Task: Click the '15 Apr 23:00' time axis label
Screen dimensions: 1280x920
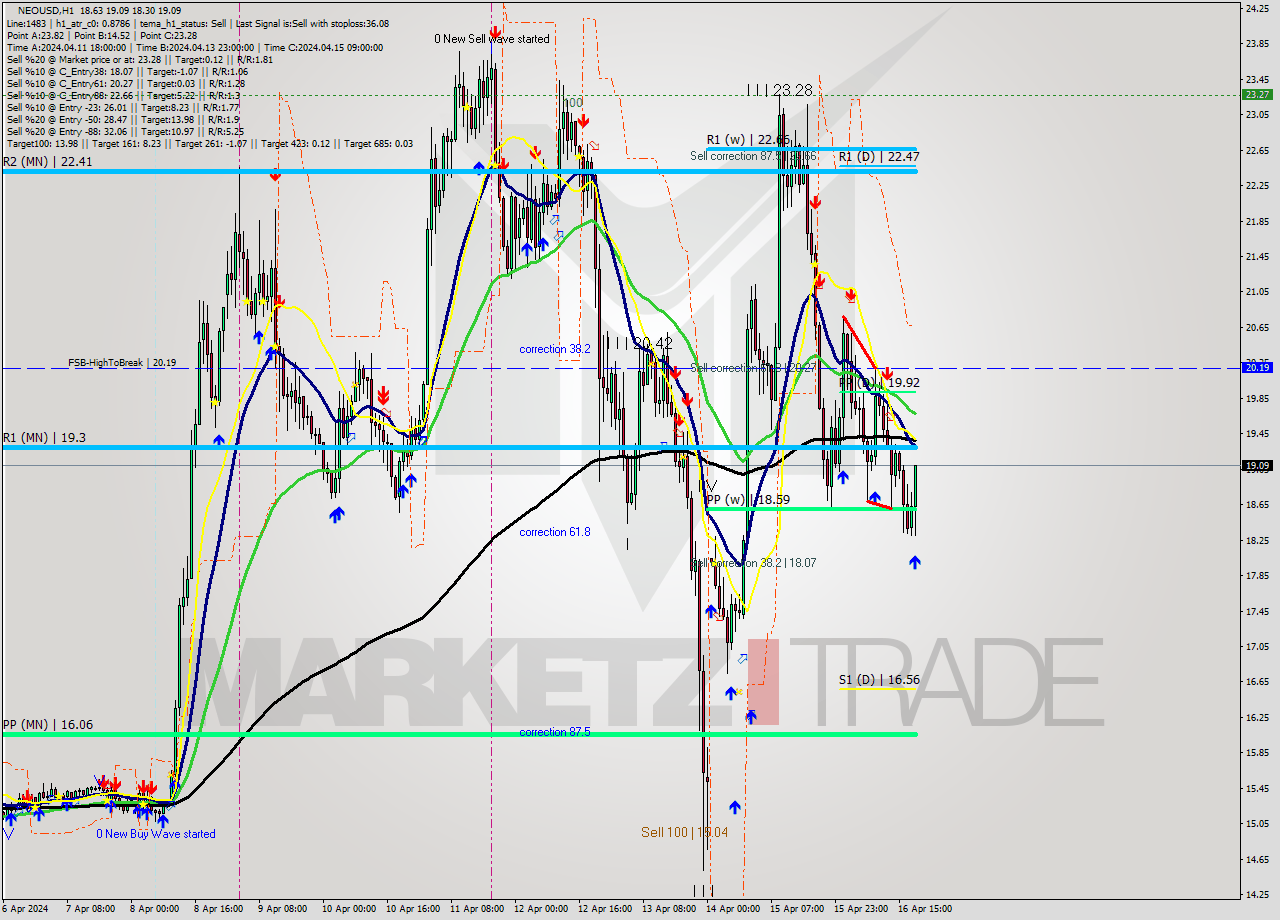Action: click(x=861, y=909)
